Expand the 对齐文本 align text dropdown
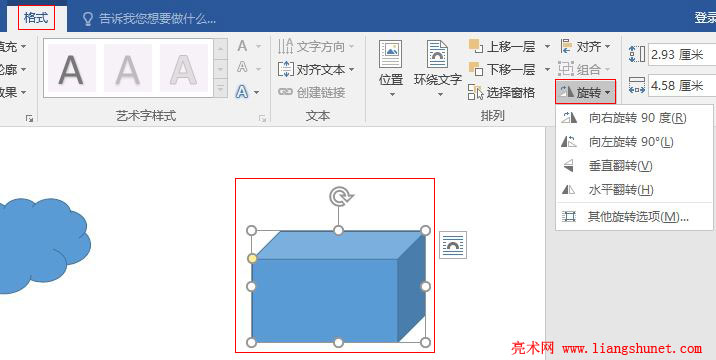The width and height of the screenshot is (716, 360). (316, 70)
